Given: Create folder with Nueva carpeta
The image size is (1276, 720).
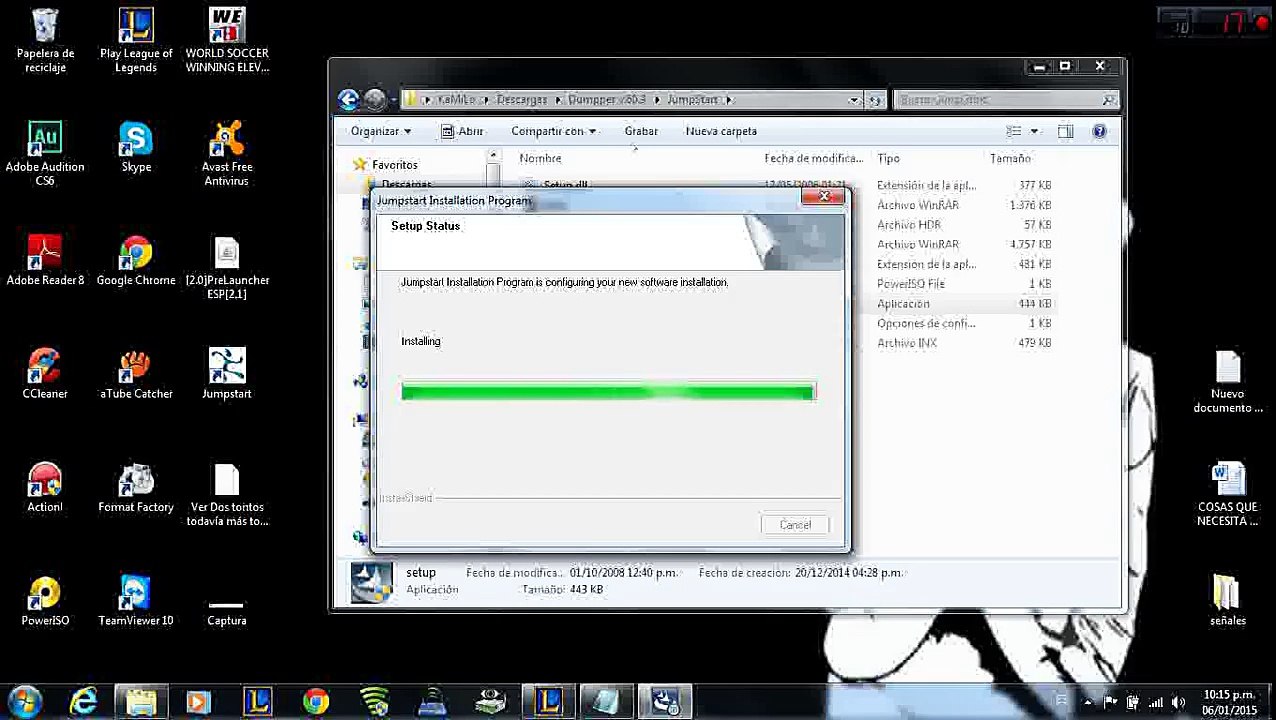Looking at the screenshot, I should point(721,131).
